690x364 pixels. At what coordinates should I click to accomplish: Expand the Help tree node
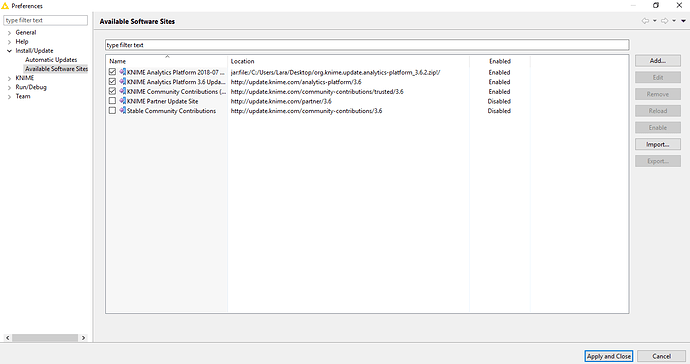[x=9, y=42]
